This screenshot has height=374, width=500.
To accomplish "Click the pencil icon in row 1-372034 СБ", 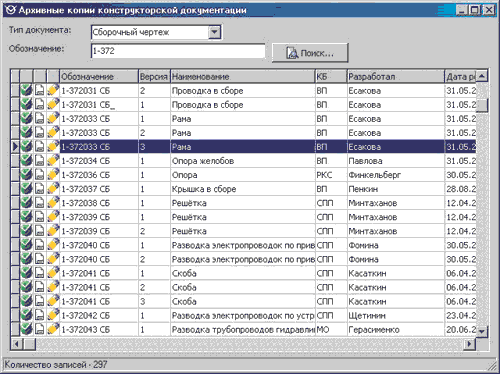I will [53, 161].
